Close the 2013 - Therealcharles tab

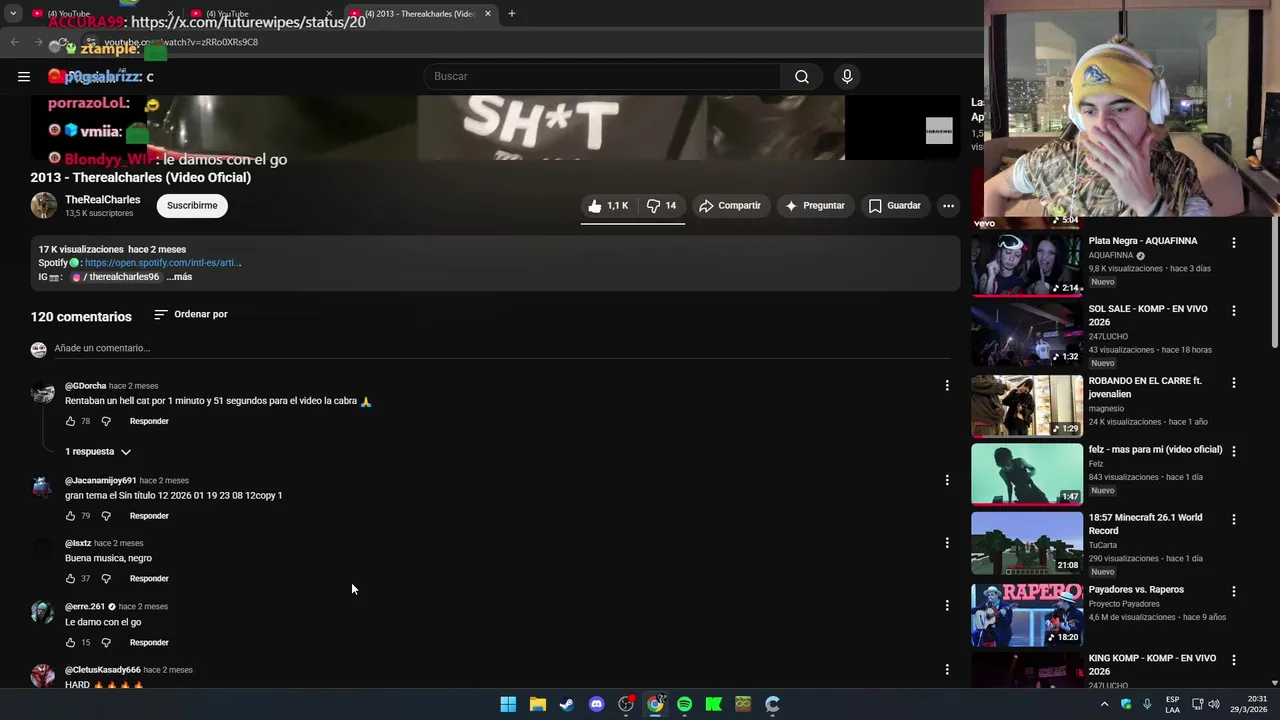tap(488, 14)
